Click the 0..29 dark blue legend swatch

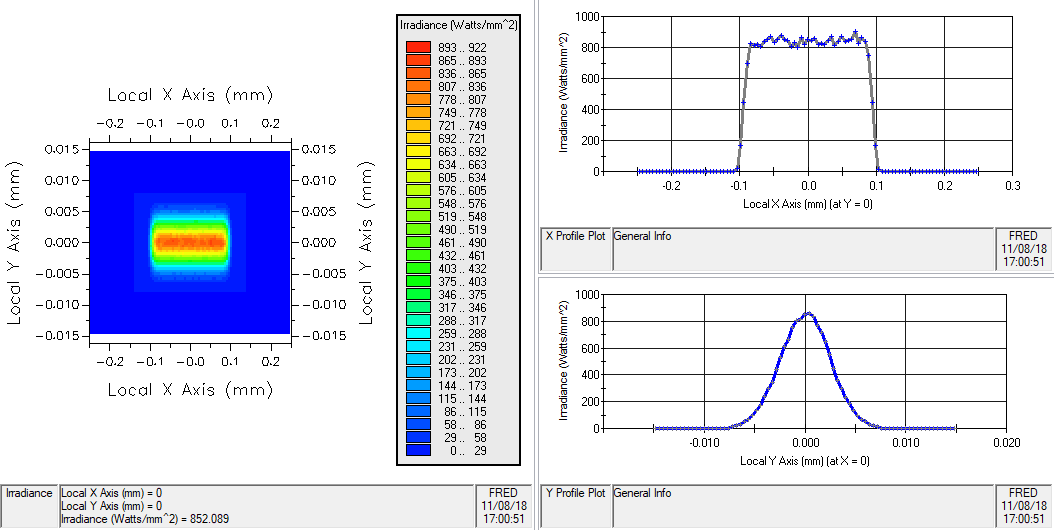418,450
